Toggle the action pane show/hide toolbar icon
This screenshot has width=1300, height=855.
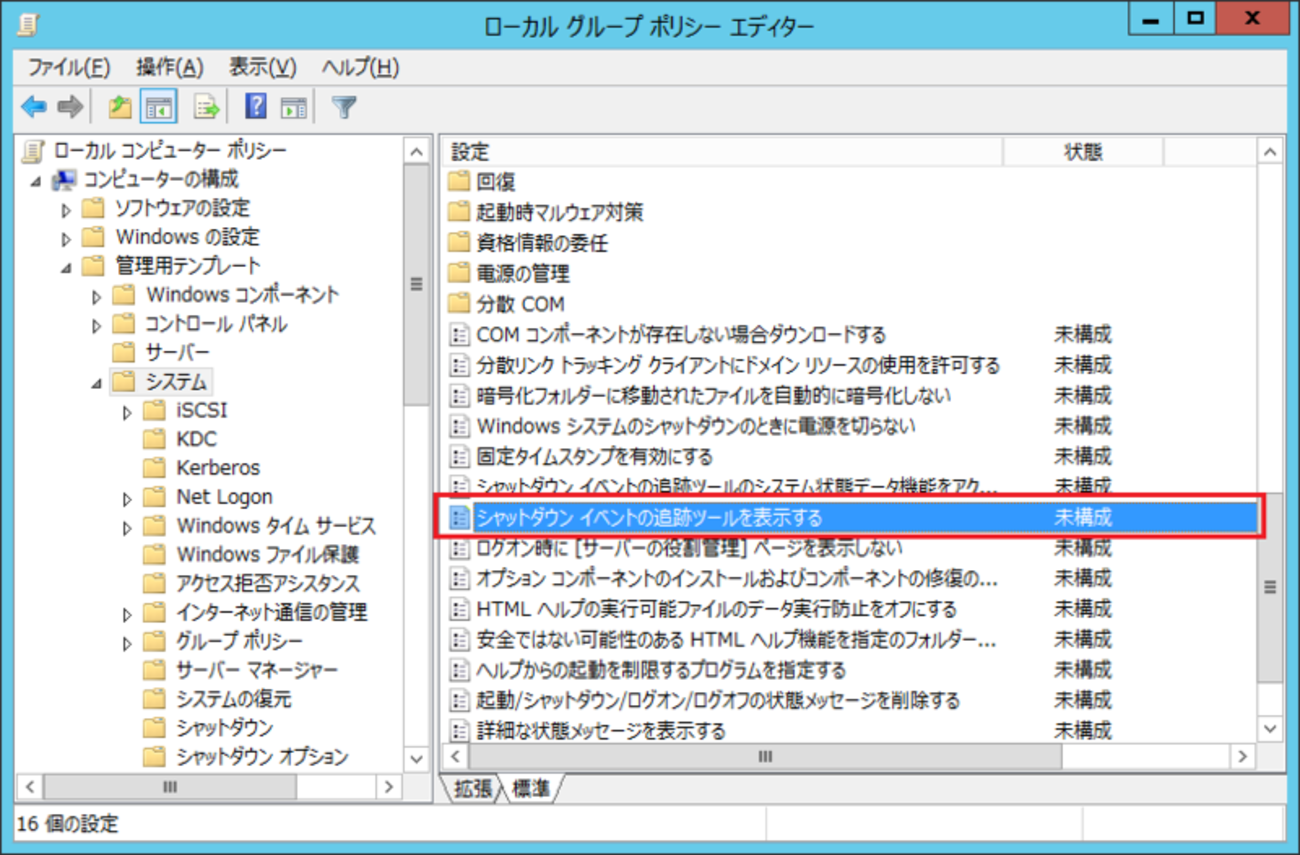(x=293, y=107)
